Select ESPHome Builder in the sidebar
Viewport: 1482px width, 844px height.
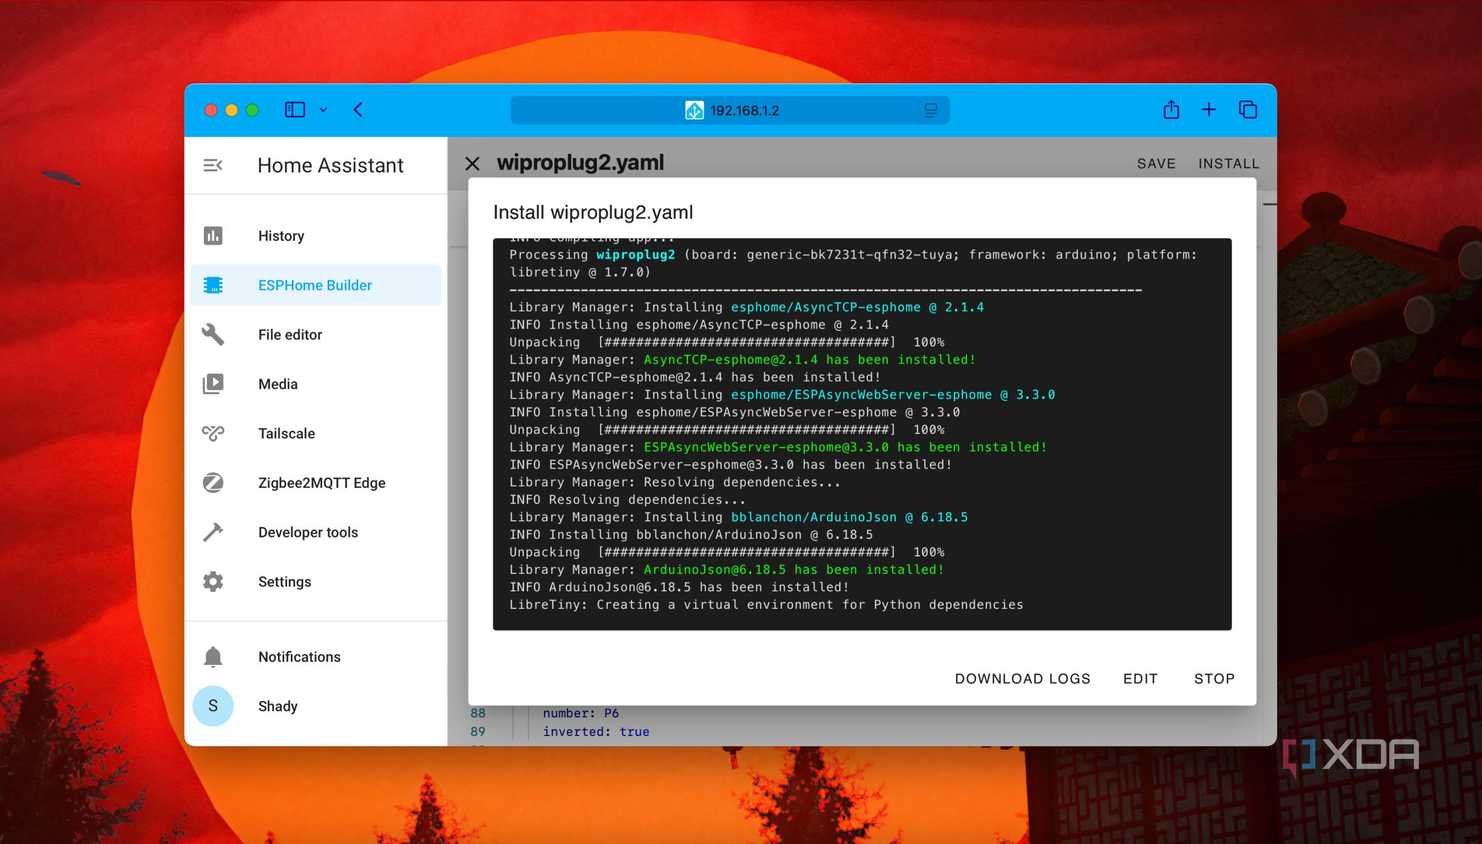pos(316,285)
